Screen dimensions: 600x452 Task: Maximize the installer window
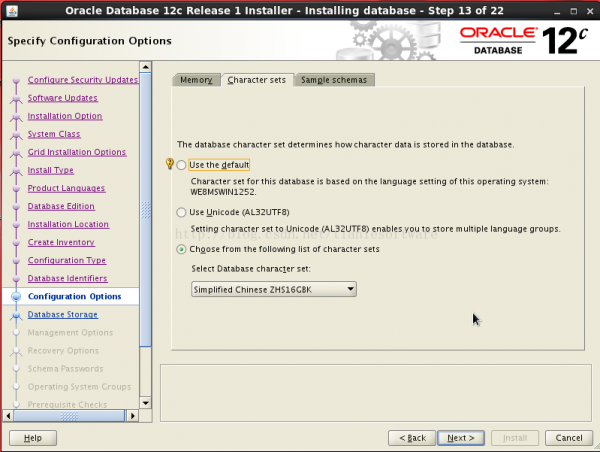point(574,11)
